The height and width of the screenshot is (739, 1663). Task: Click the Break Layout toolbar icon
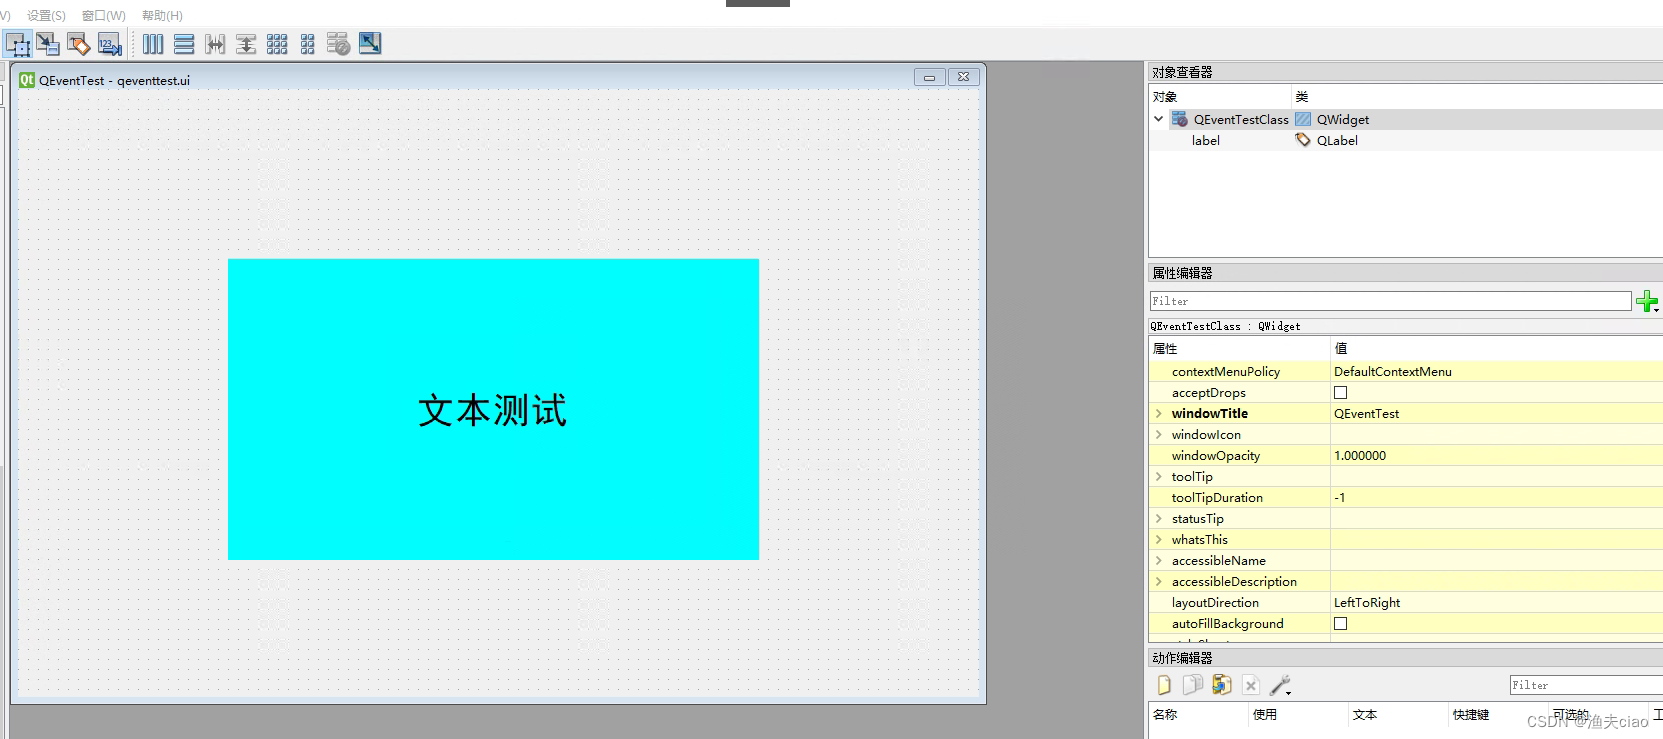(339, 44)
